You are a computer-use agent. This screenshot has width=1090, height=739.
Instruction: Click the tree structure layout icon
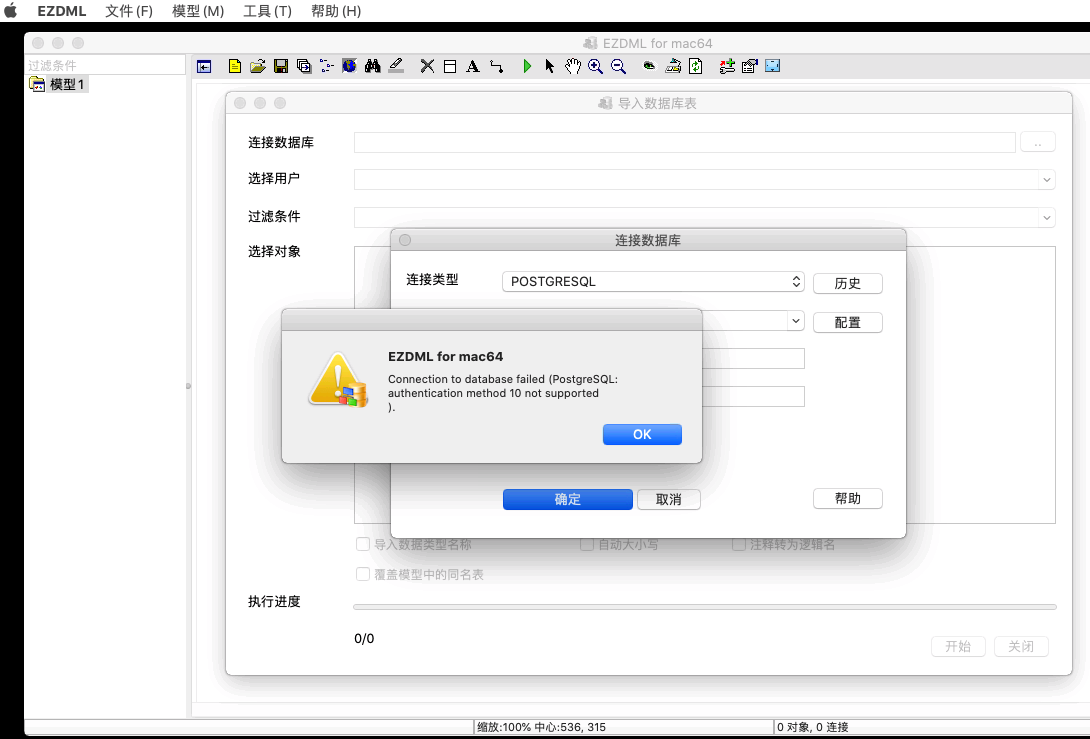pyautogui.click(x=327, y=66)
